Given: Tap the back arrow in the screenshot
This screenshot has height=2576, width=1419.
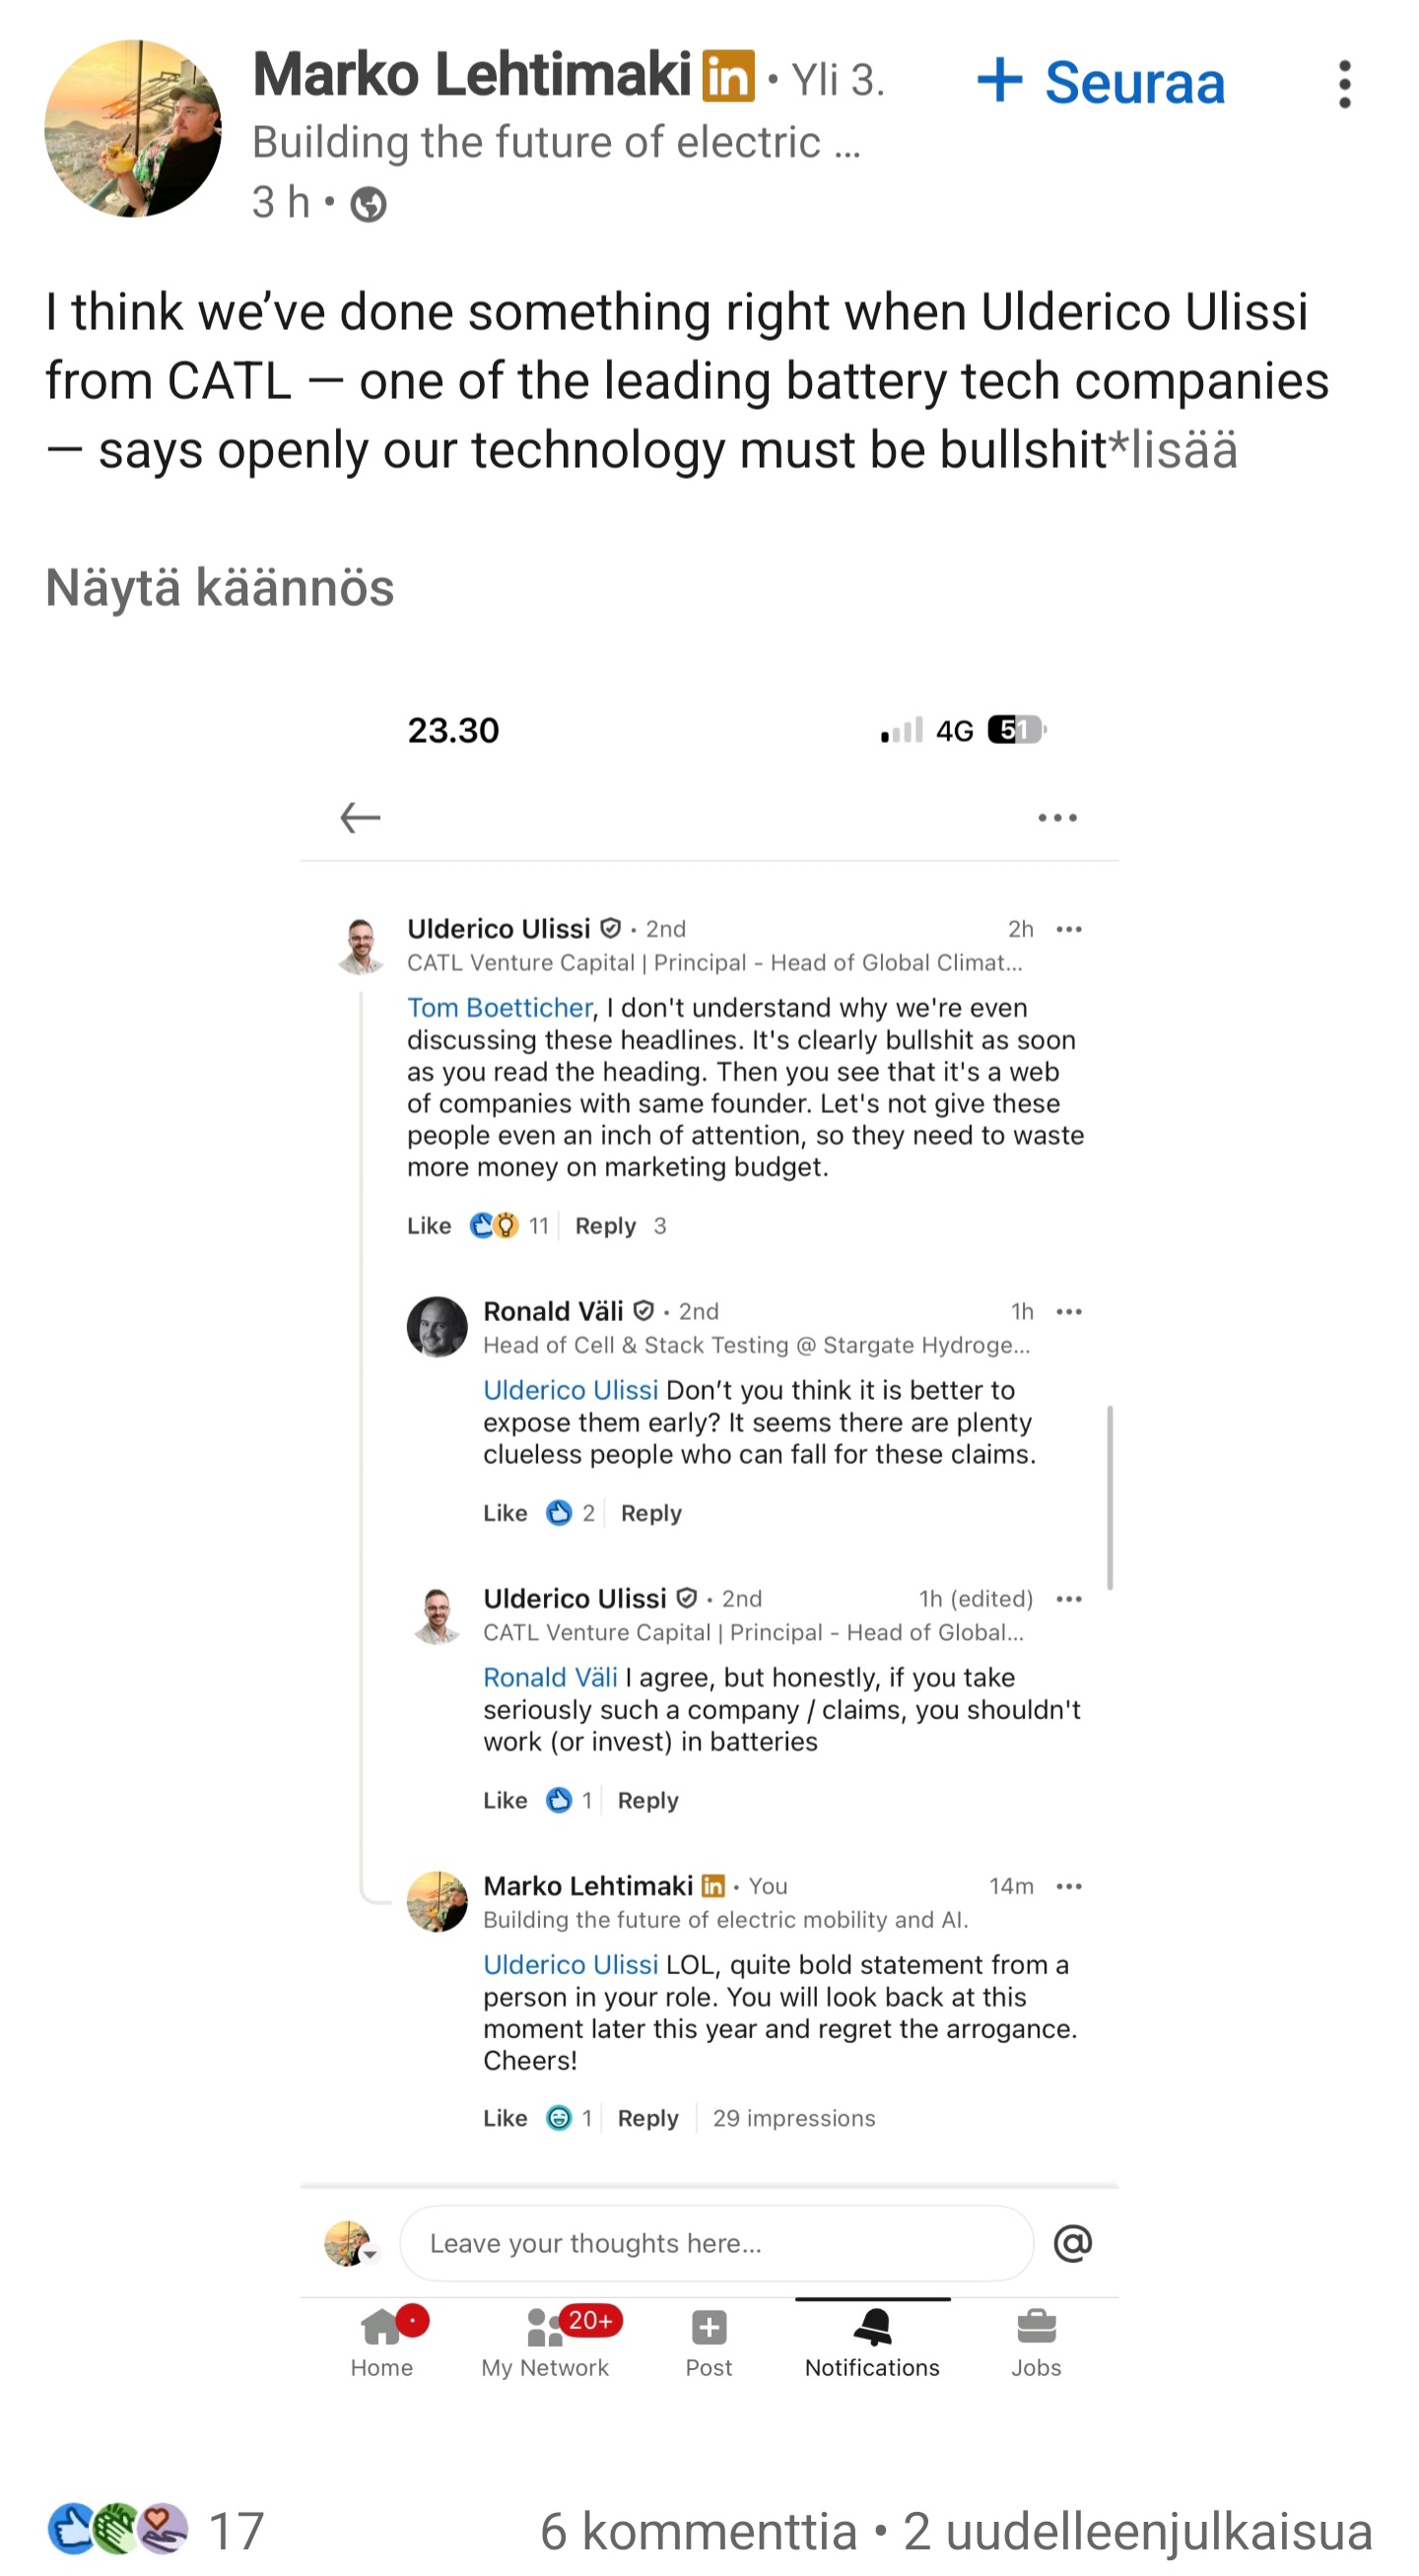Looking at the screenshot, I should [360, 818].
